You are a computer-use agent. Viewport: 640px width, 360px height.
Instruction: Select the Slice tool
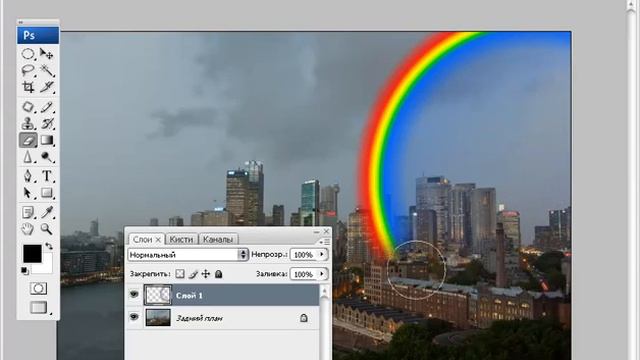click(x=47, y=87)
